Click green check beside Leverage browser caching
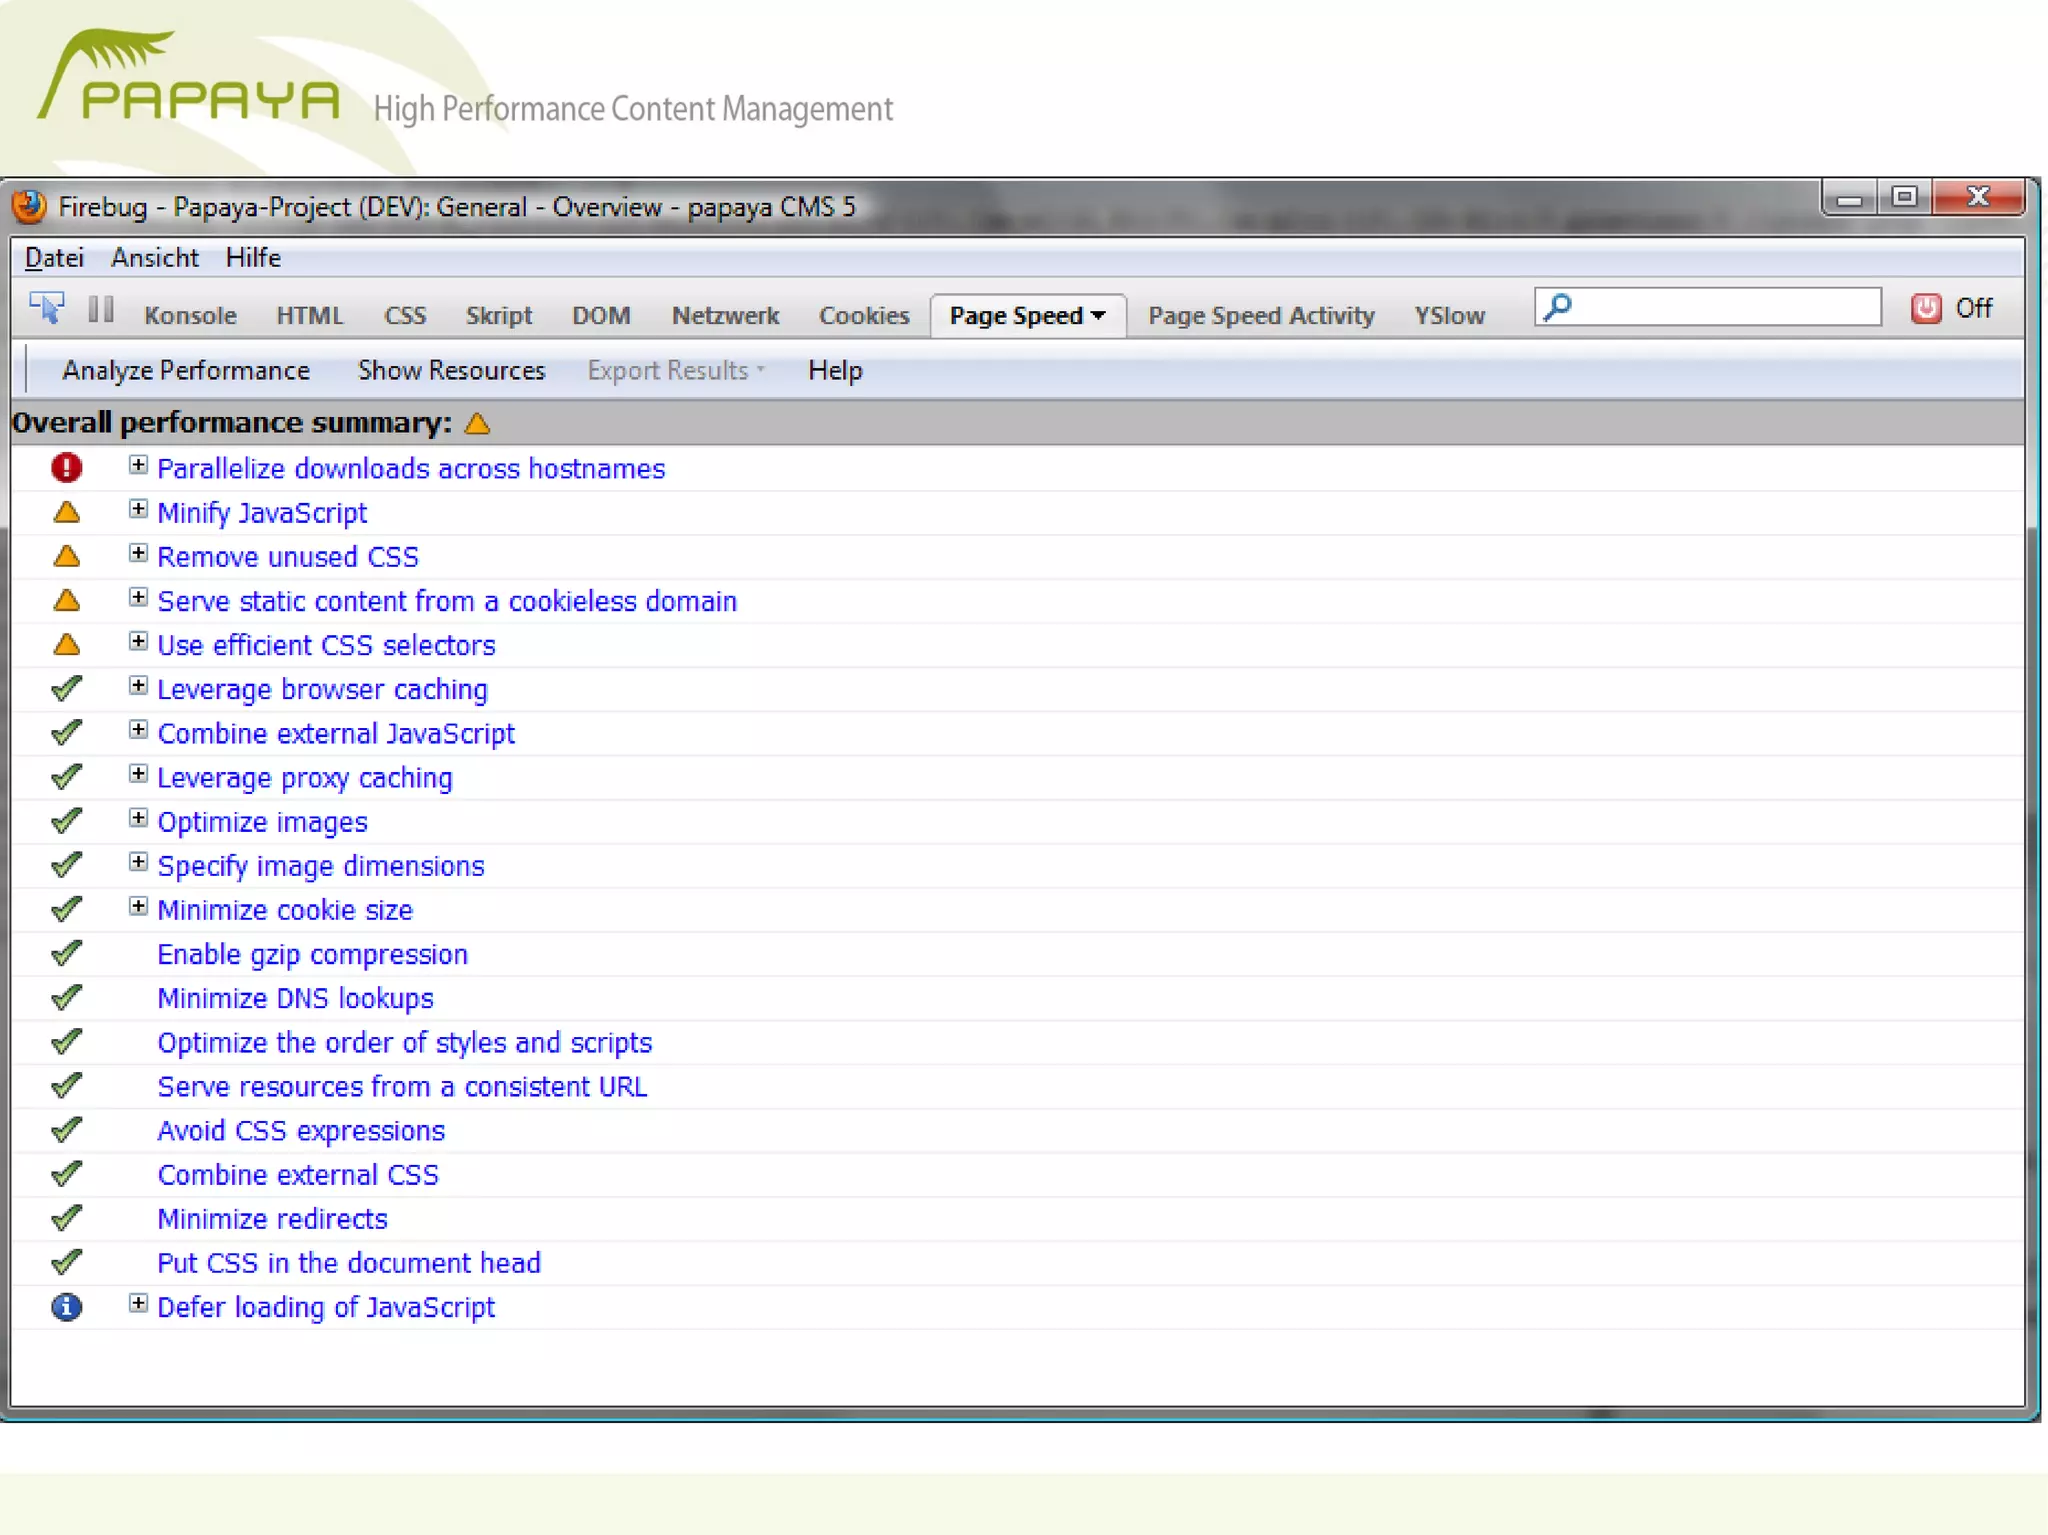 (67, 688)
